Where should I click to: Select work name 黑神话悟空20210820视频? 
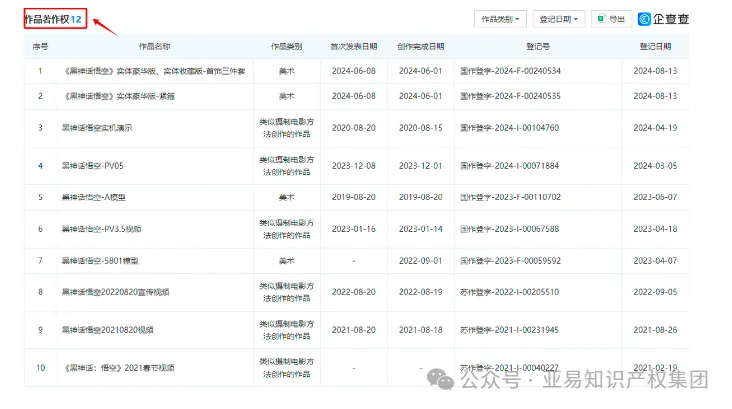107,330
